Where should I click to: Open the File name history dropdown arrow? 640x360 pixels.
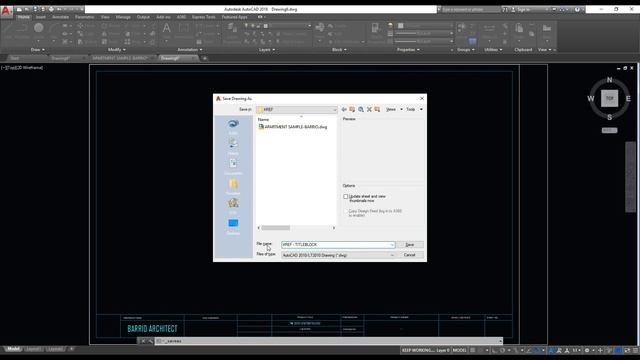[x=392, y=245]
